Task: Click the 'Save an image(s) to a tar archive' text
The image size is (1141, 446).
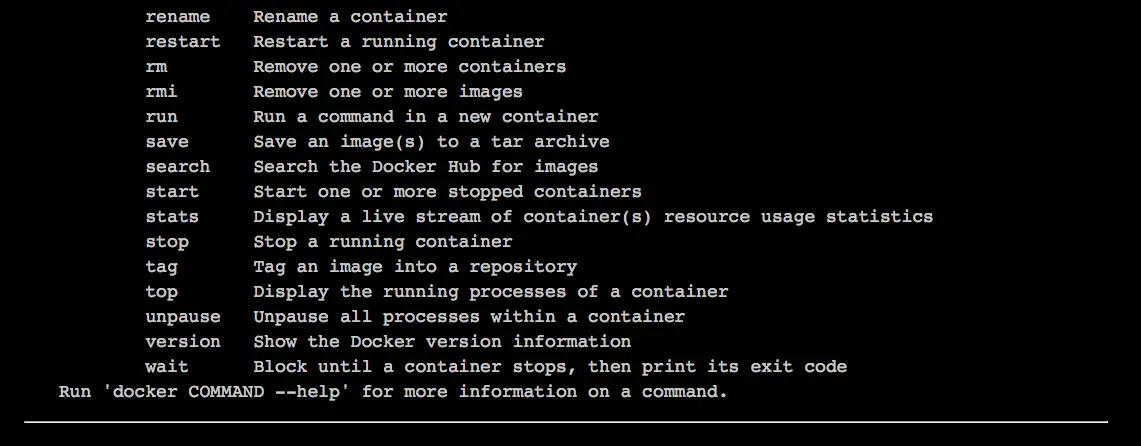Action: (431, 142)
